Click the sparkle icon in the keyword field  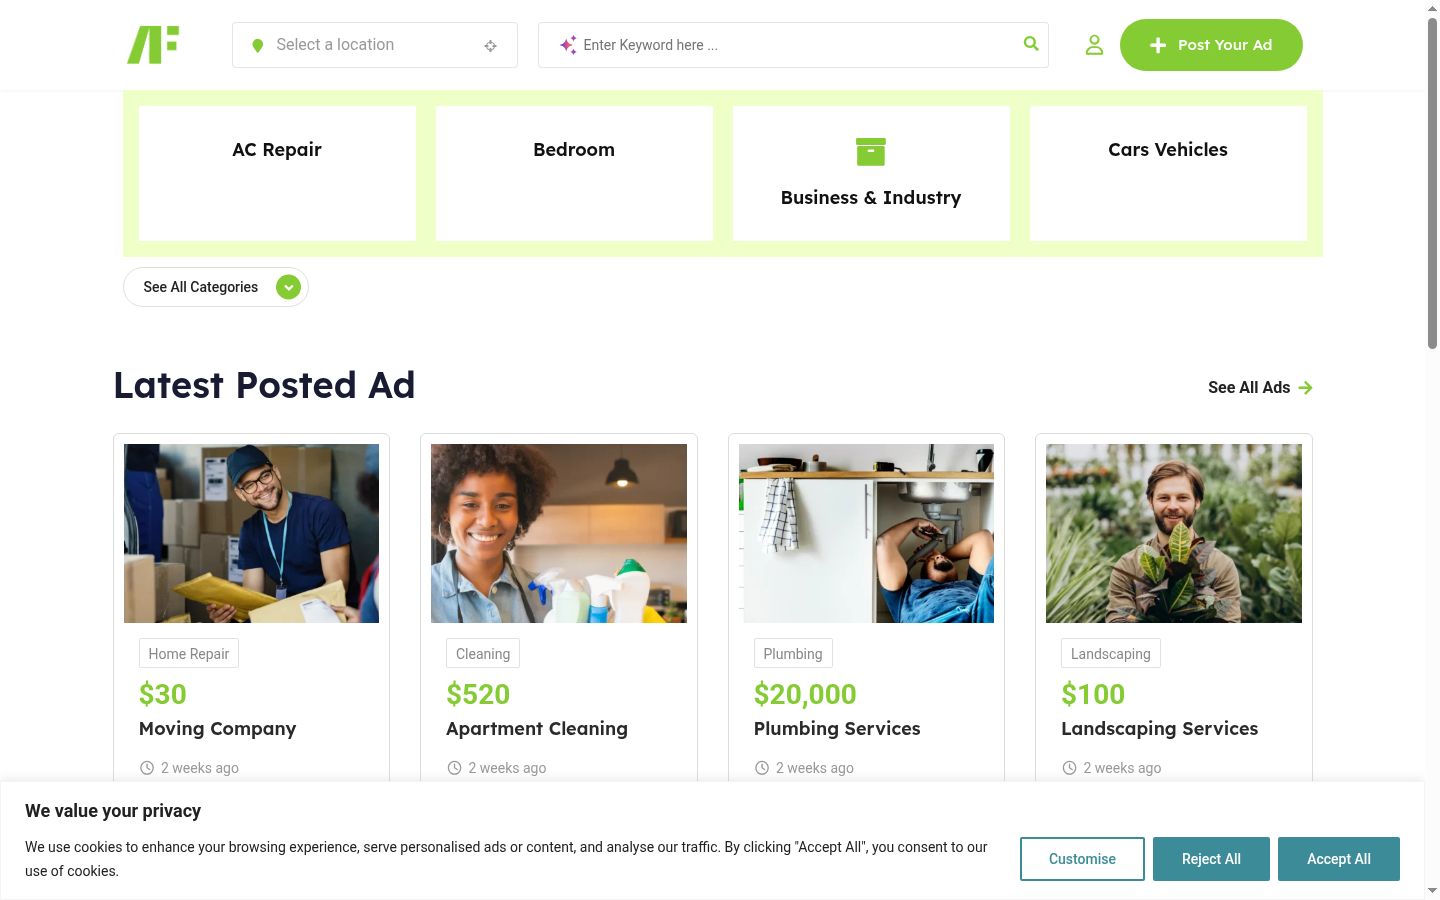pos(568,45)
